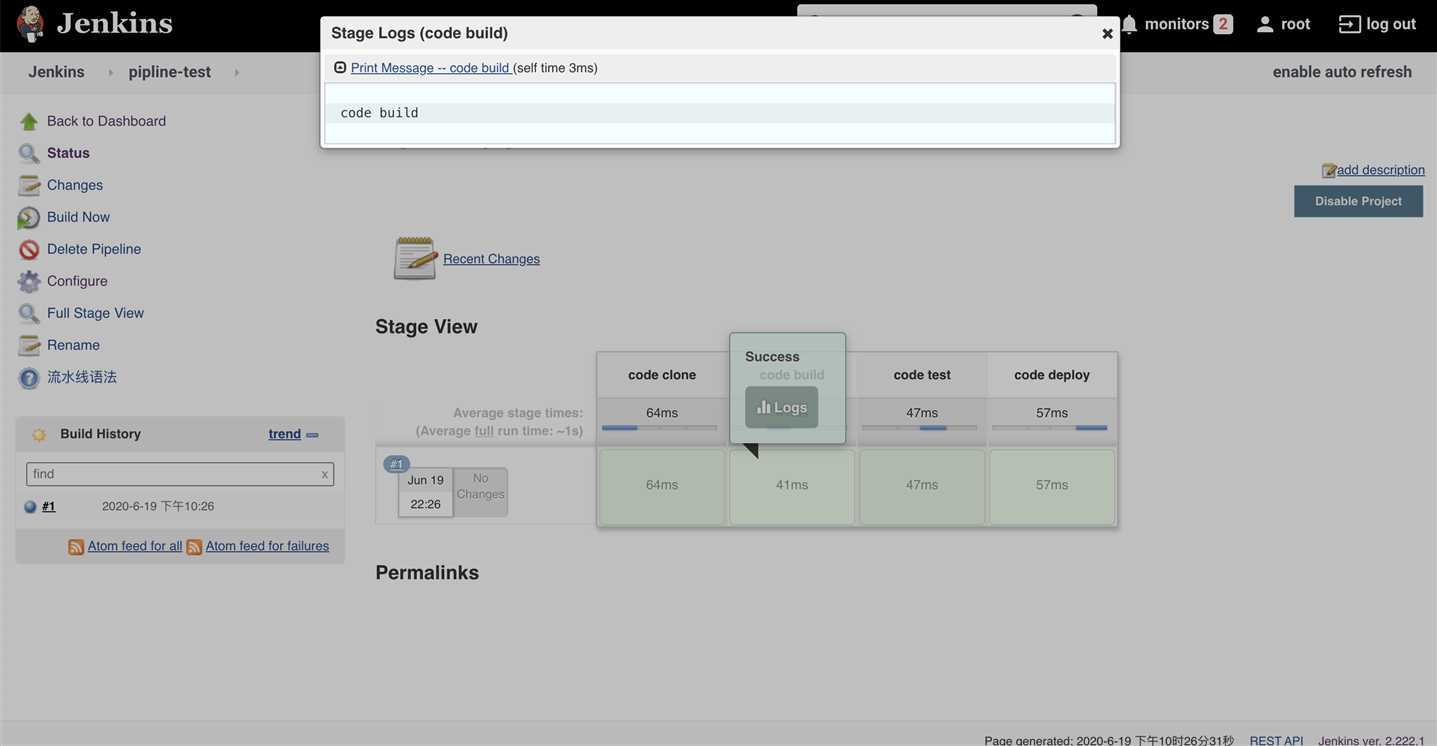
Task: Click the blue question mark help icon
Action: tap(29, 378)
